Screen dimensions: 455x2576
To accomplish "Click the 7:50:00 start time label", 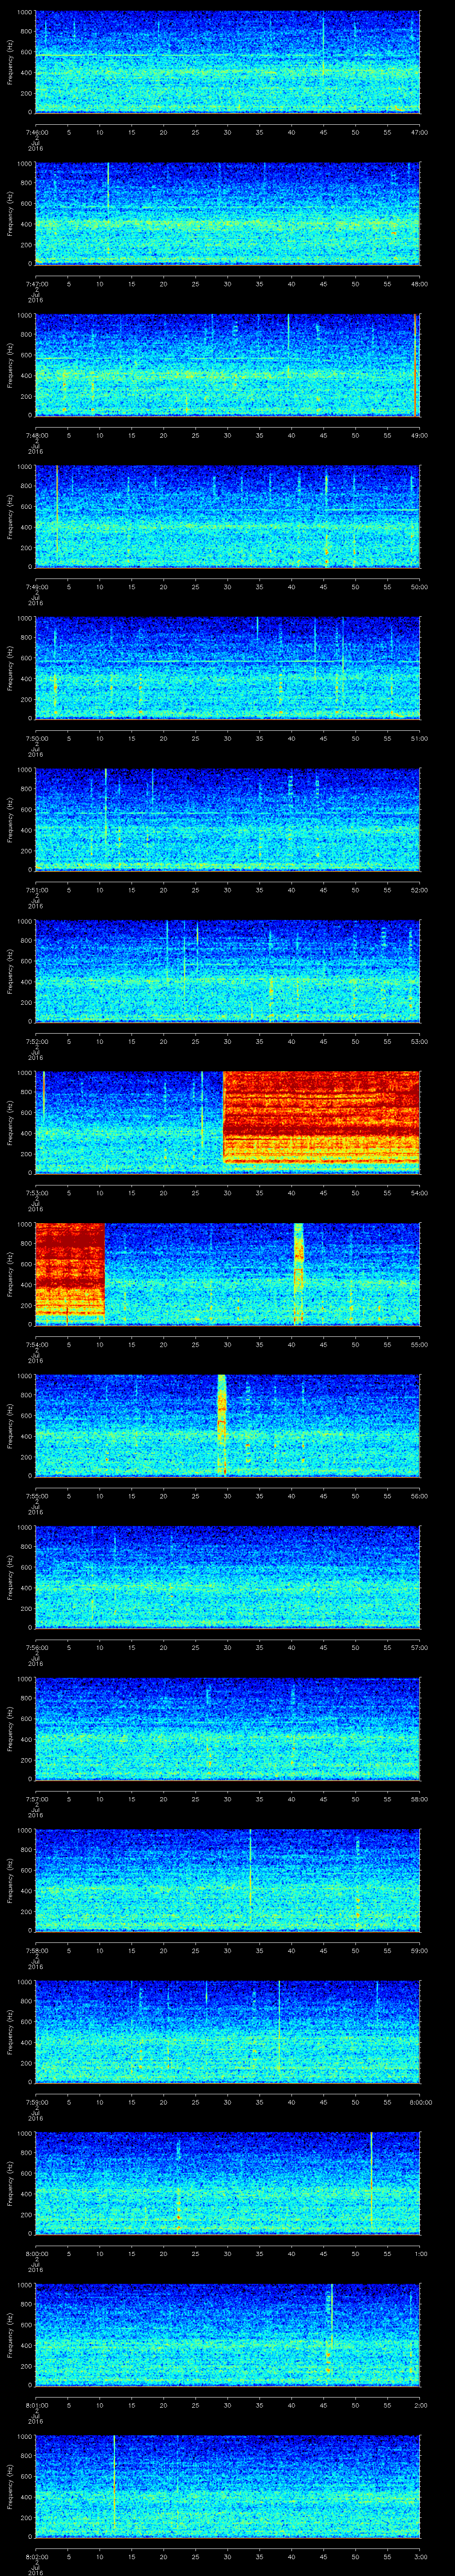I will tap(36, 738).
